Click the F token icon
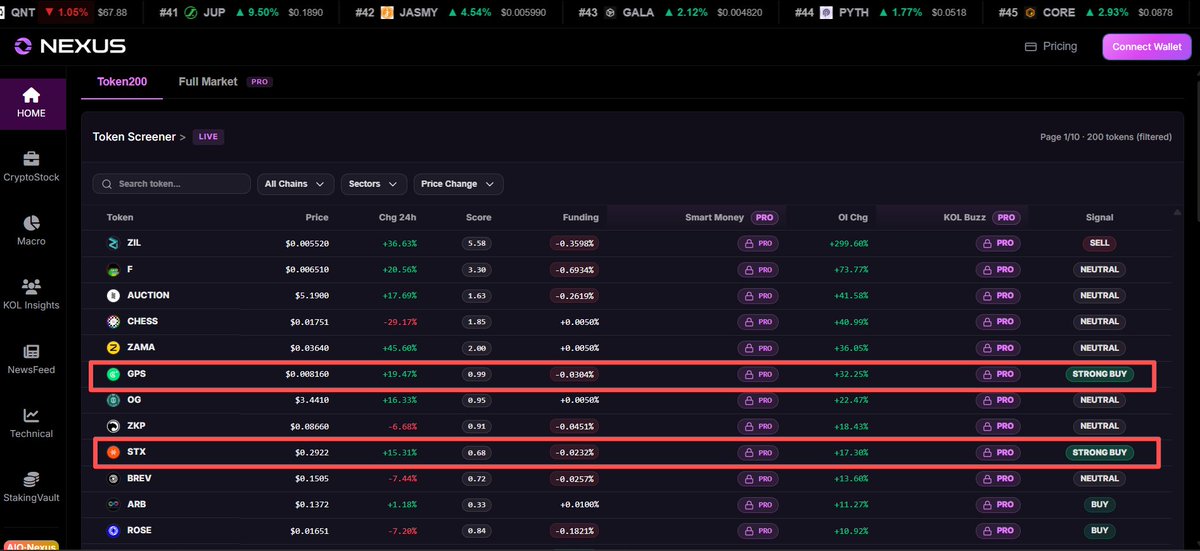Viewport: 1200px width, 551px height. click(x=113, y=270)
